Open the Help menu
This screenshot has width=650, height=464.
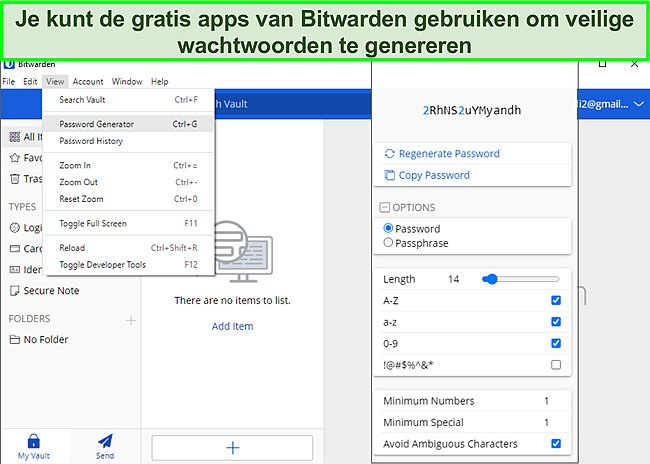click(160, 82)
